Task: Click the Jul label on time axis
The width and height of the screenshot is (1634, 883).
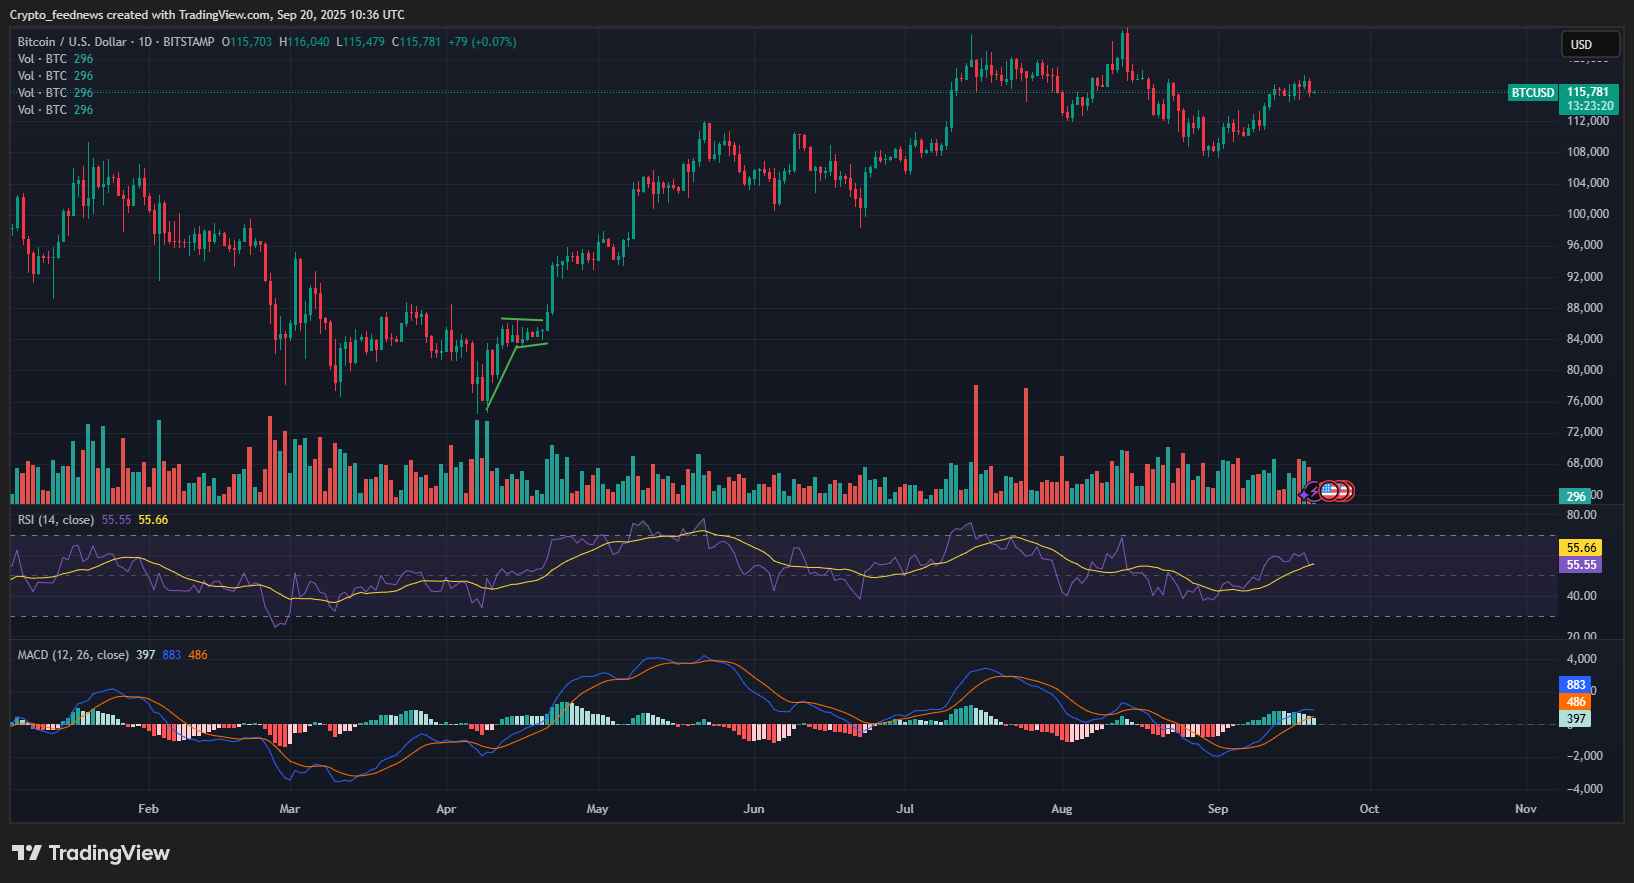Action: (x=905, y=809)
